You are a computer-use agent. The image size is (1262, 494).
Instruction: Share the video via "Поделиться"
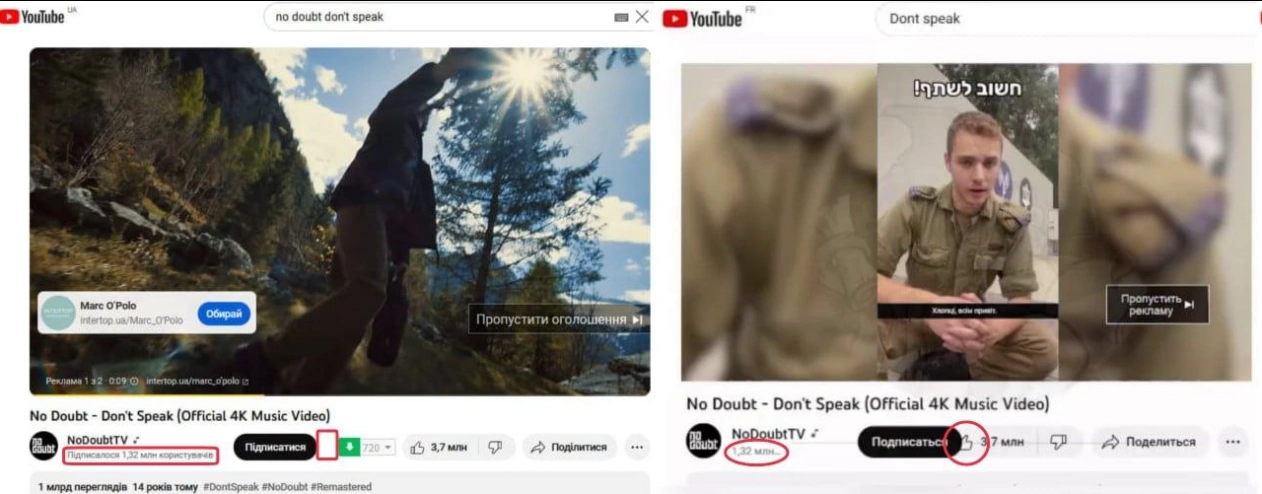tap(1149, 441)
